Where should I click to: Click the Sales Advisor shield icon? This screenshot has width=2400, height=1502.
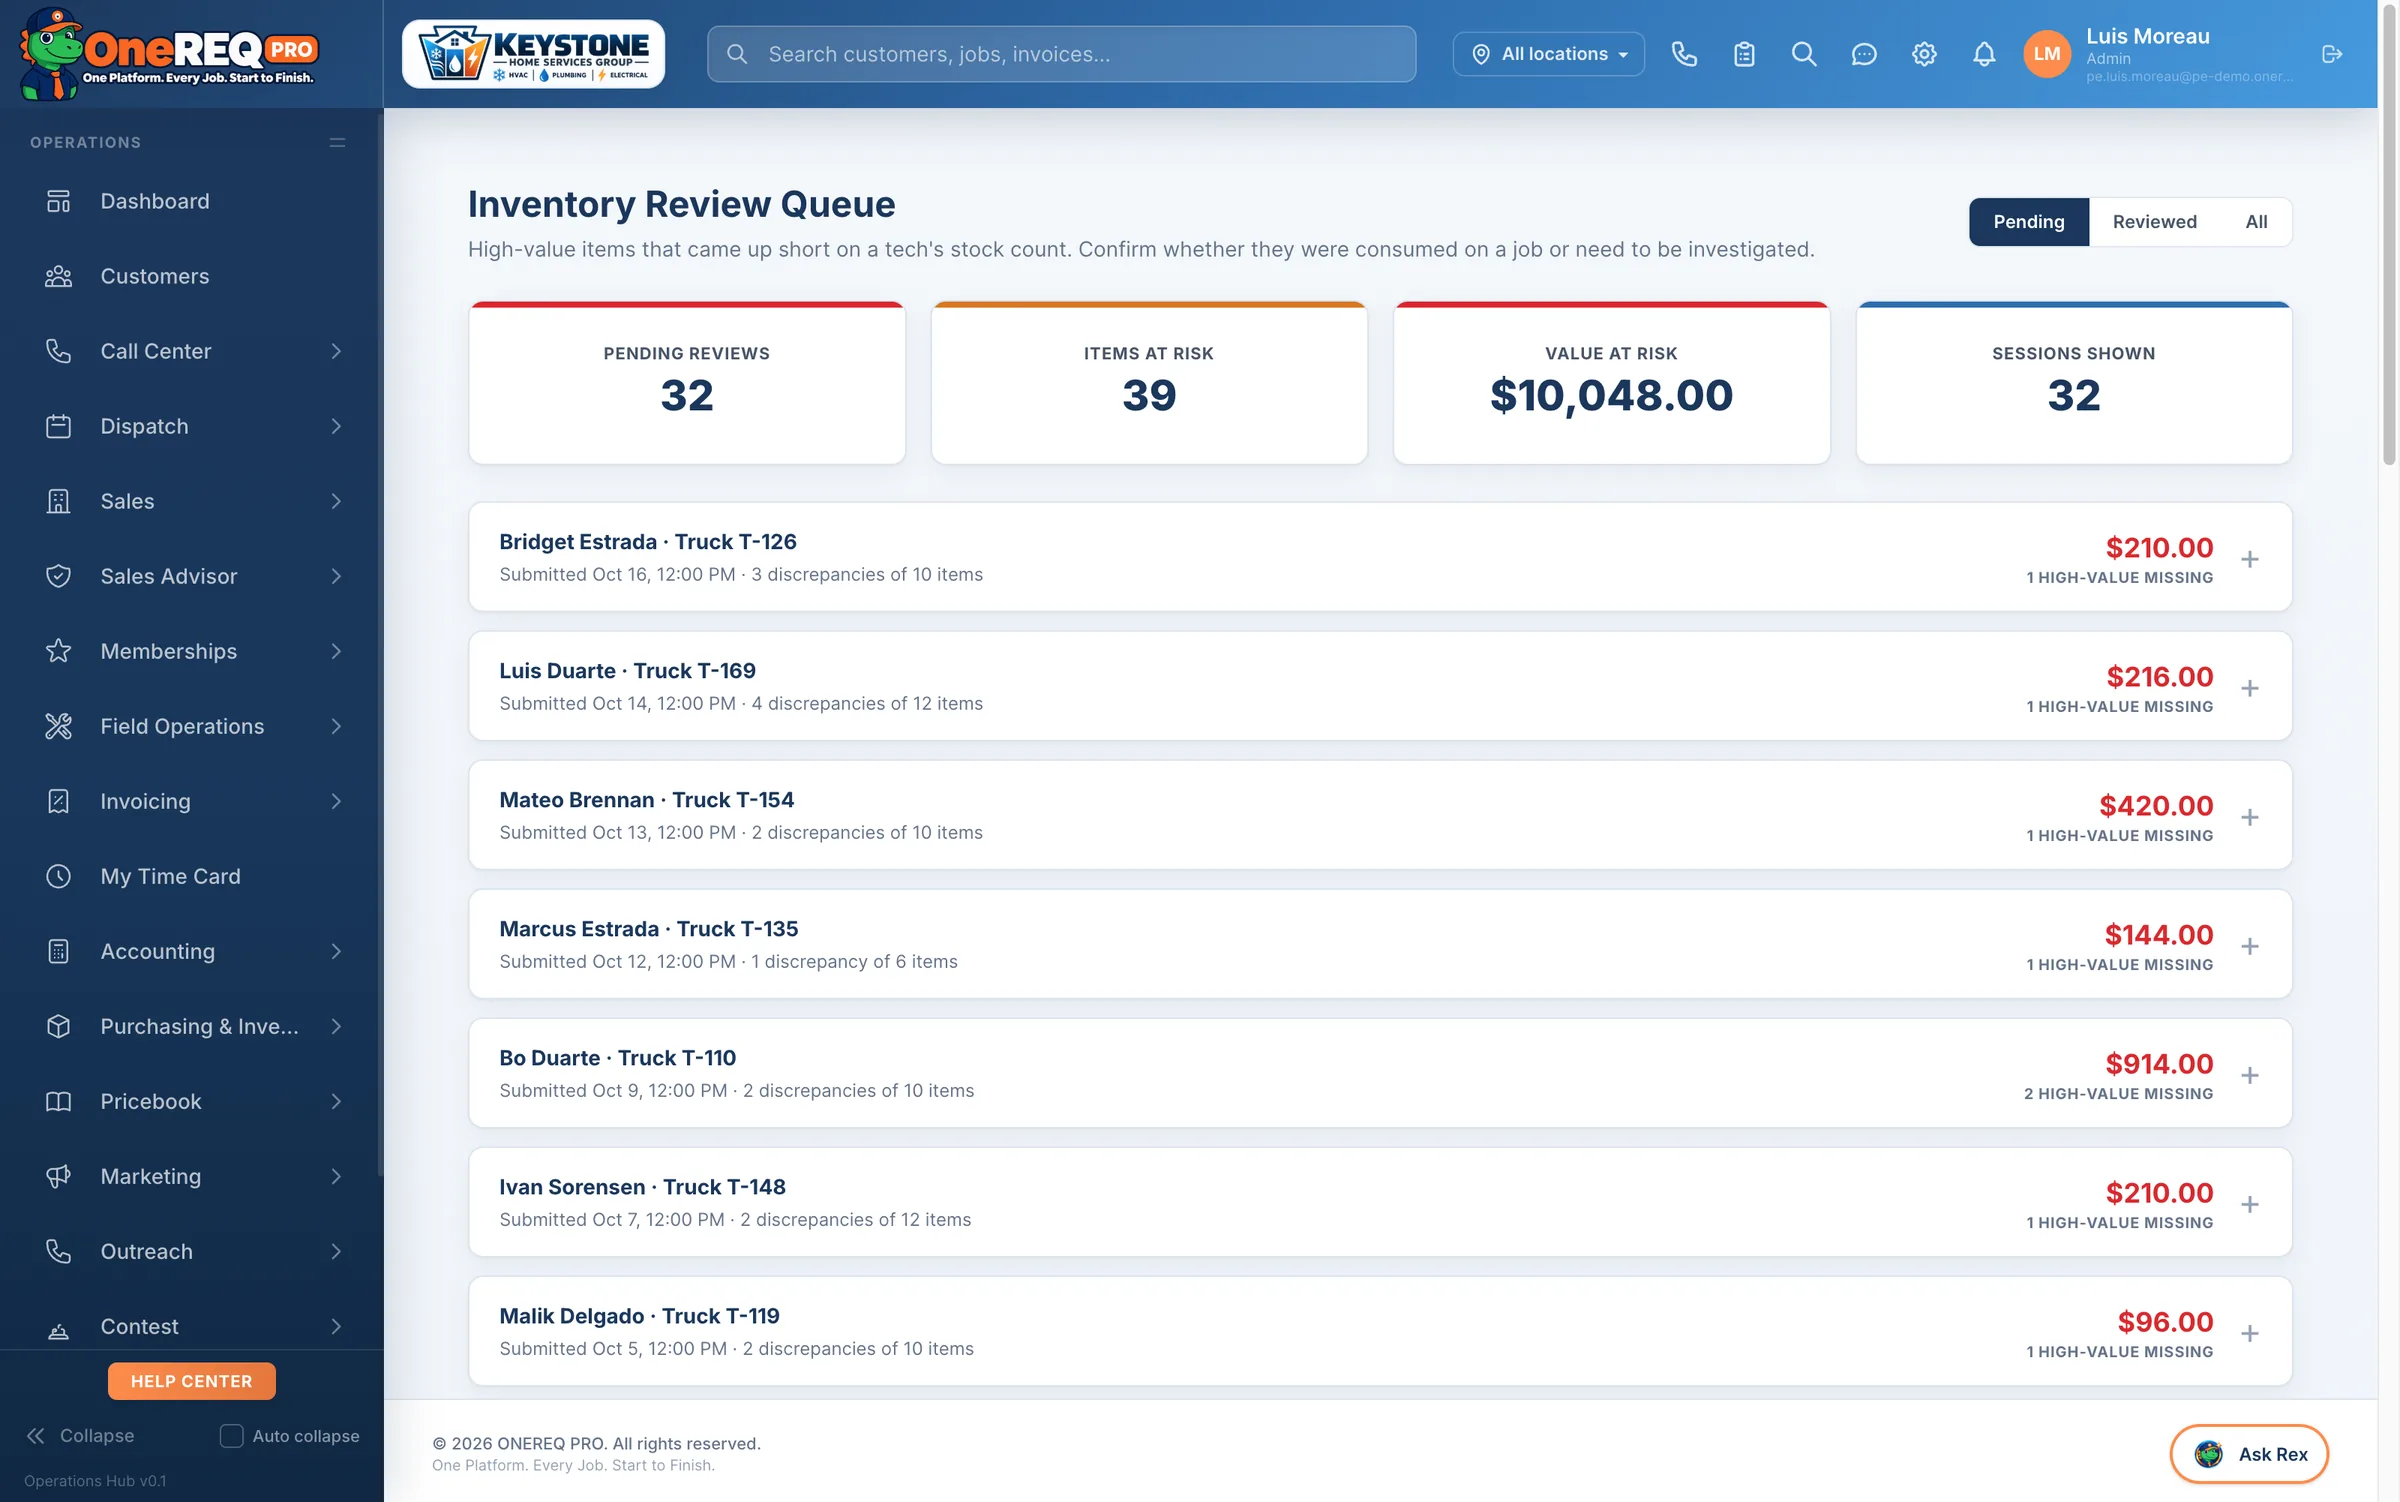(x=59, y=576)
